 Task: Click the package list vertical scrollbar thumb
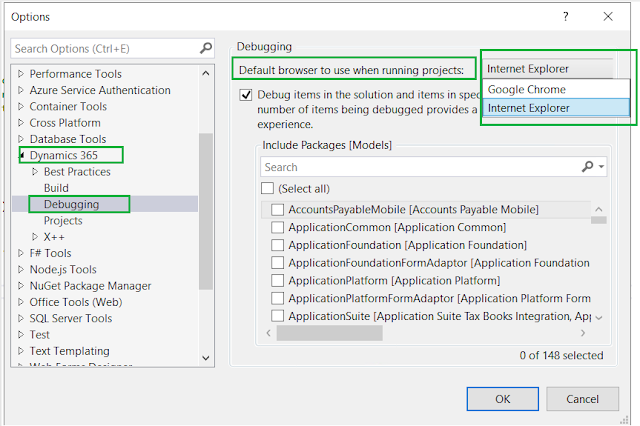(599, 220)
